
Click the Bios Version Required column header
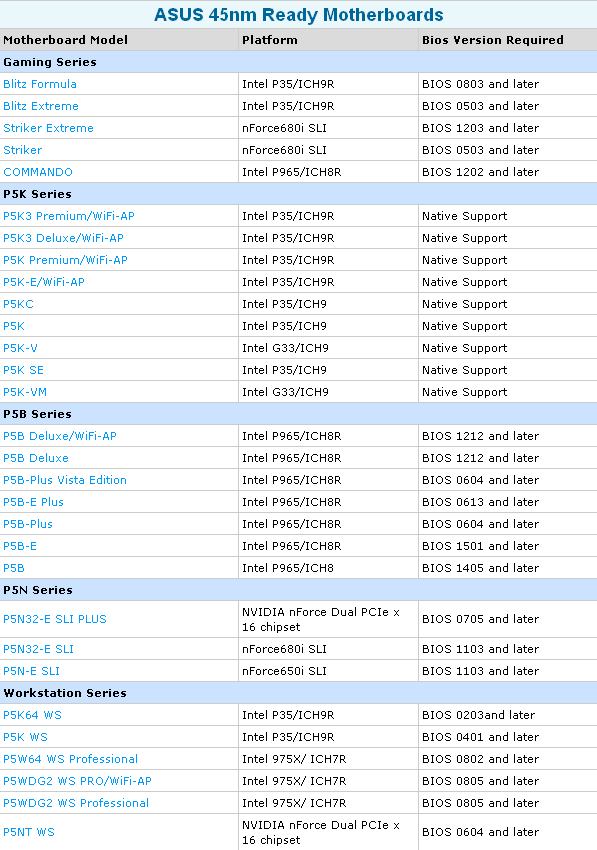pyautogui.click(x=493, y=40)
